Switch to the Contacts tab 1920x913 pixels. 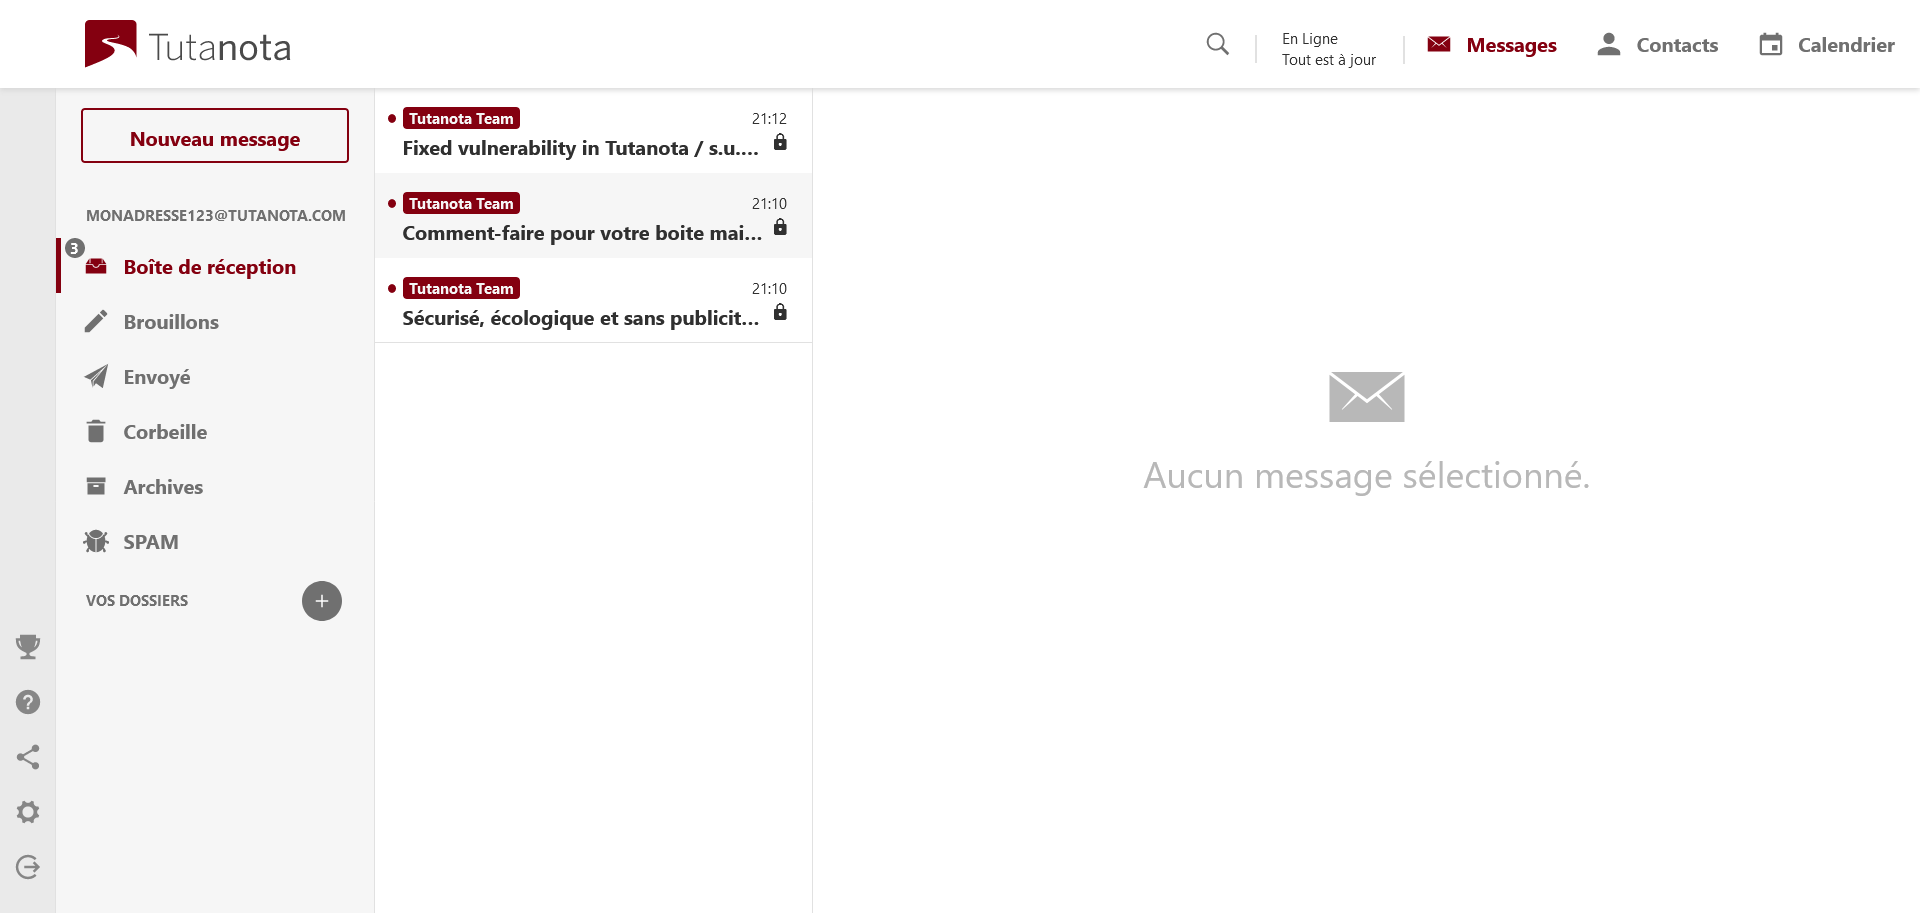click(1657, 45)
